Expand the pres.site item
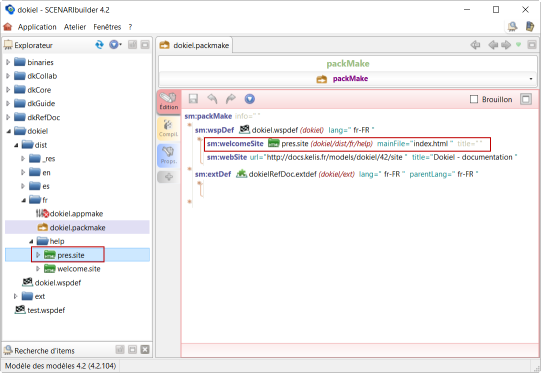 click(38, 255)
